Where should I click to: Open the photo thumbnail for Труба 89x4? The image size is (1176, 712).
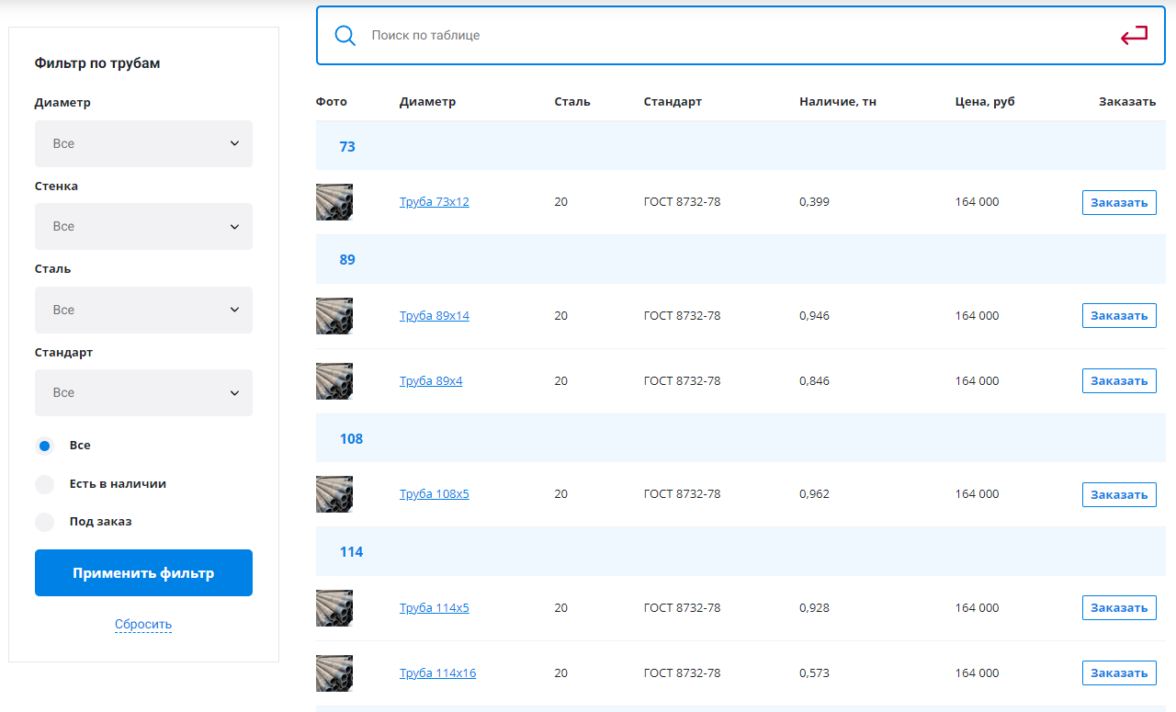pos(334,381)
